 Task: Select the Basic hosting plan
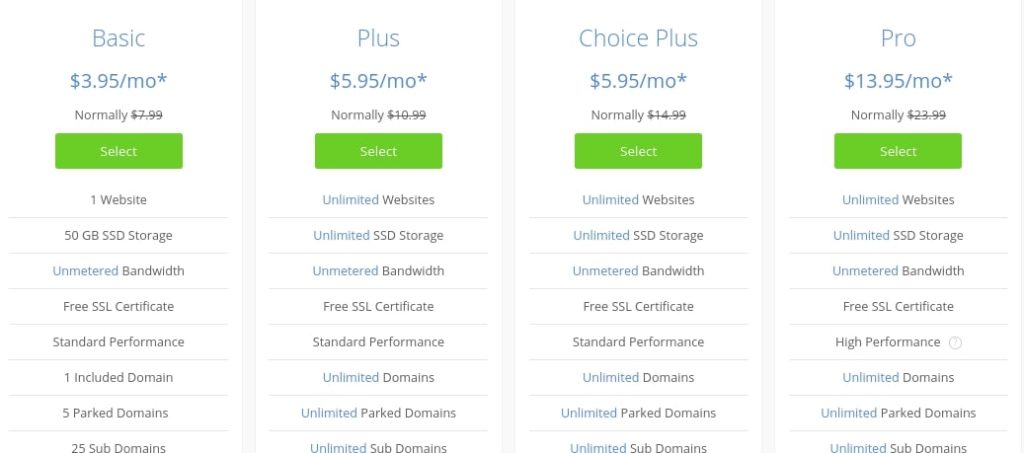pos(119,151)
